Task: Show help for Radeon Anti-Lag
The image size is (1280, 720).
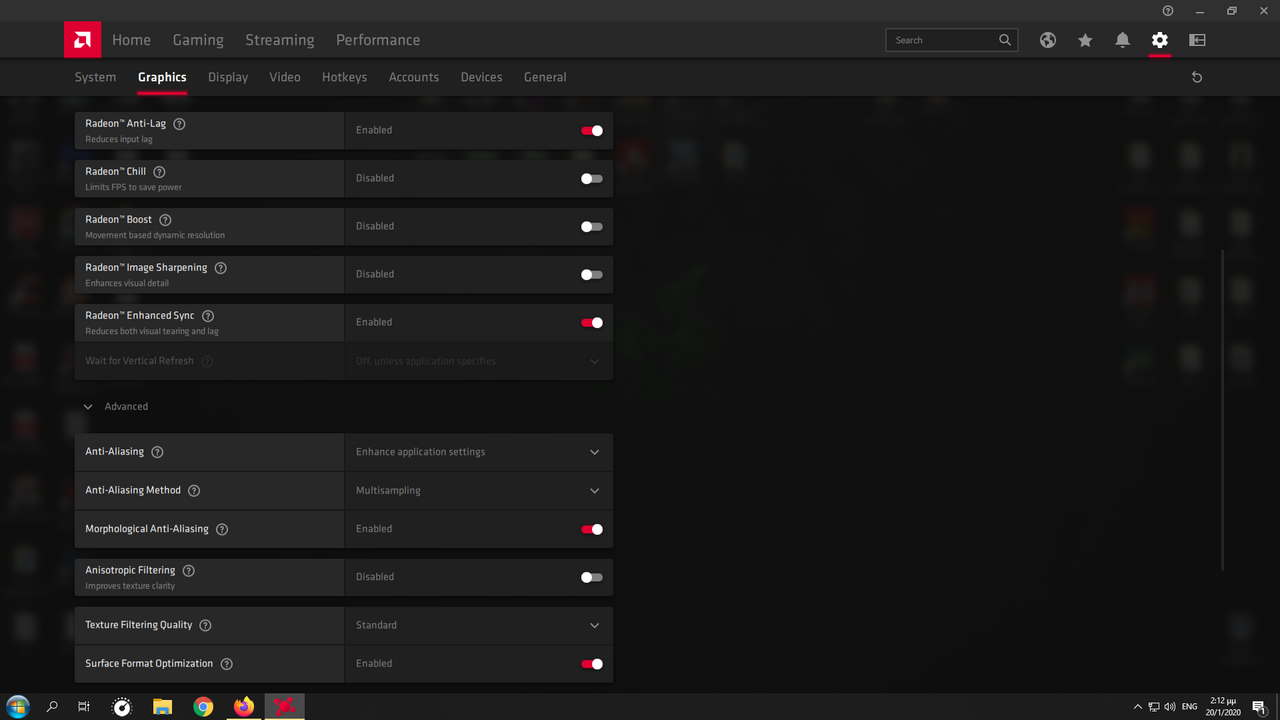Action: [180, 124]
